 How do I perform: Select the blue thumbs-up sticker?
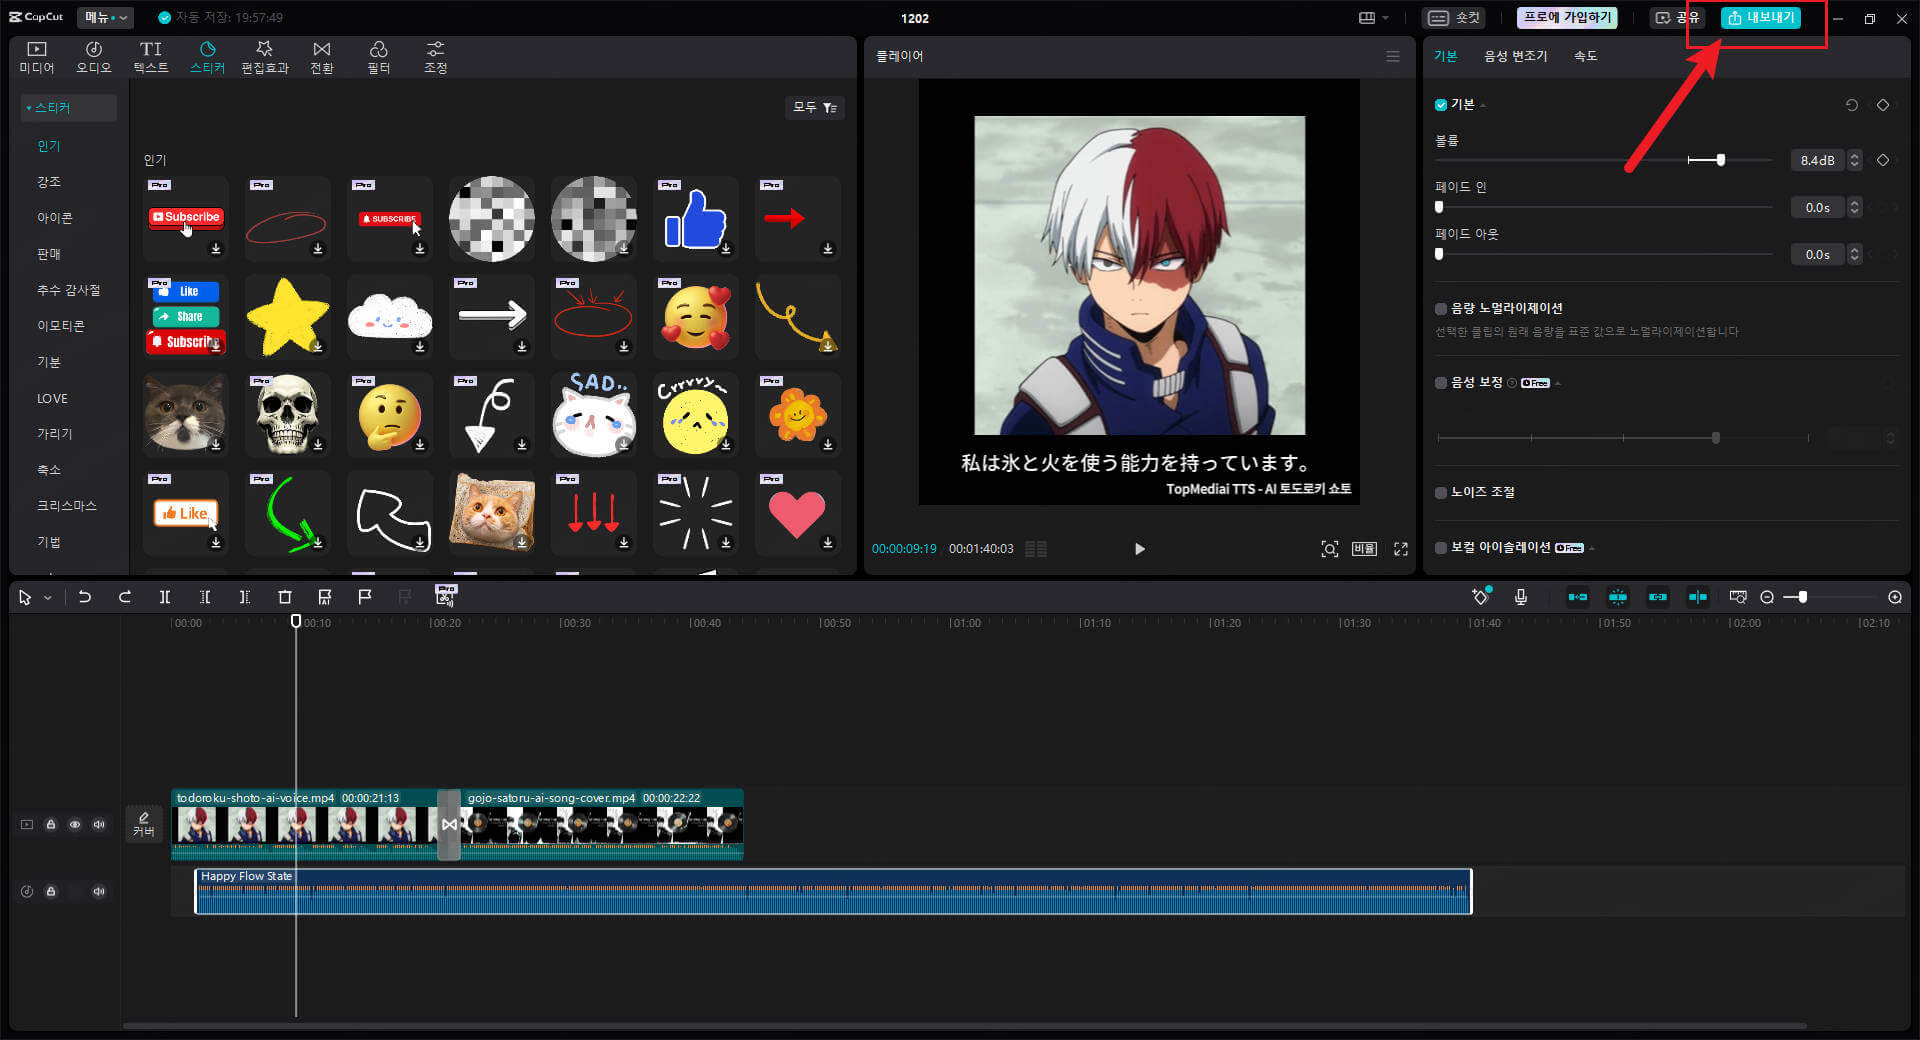696,218
